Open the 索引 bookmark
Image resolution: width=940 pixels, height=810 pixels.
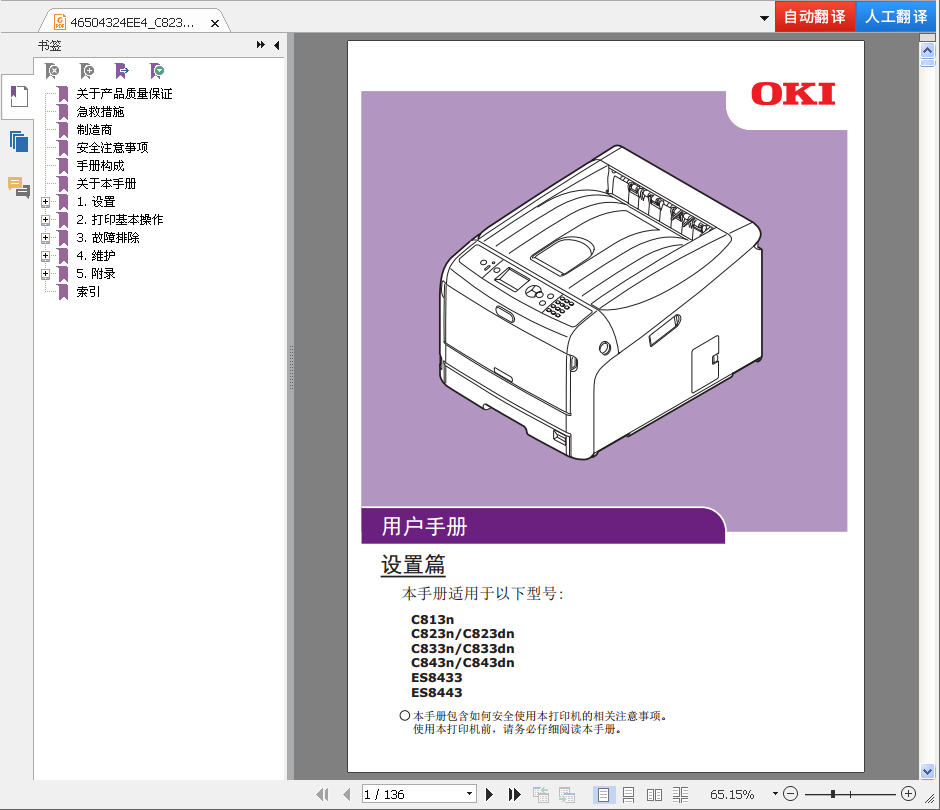tap(88, 291)
